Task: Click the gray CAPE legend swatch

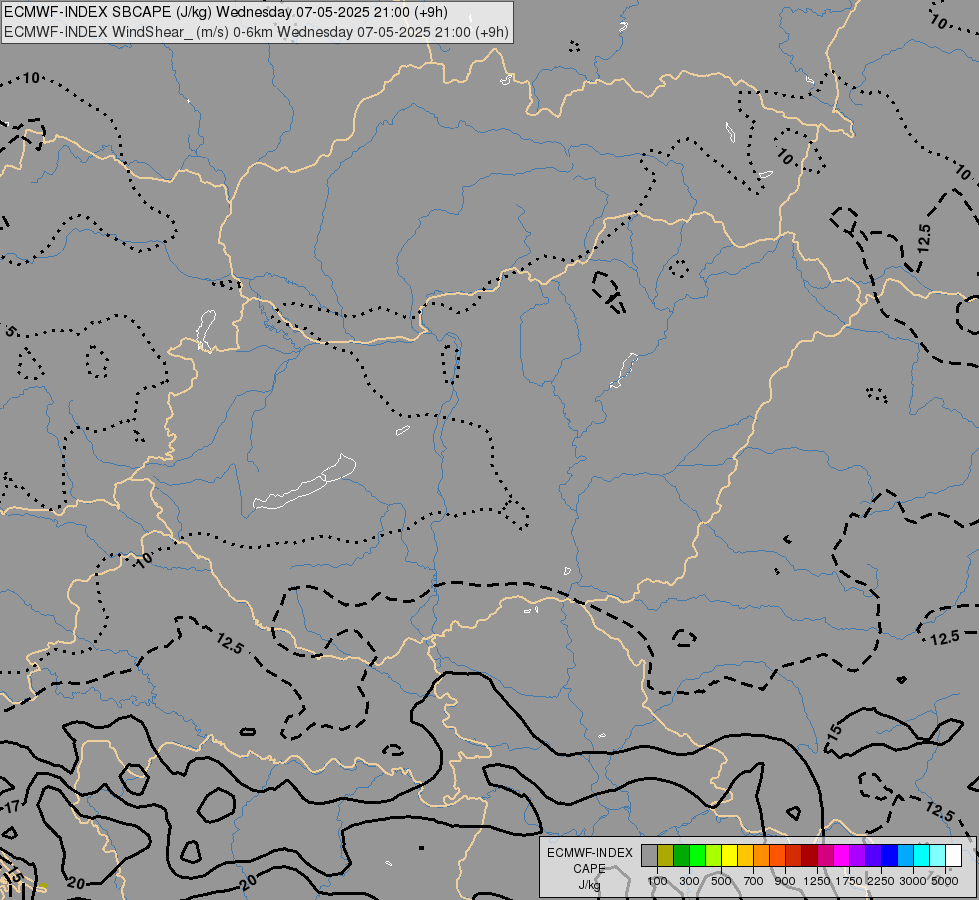Action: point(649,856)
